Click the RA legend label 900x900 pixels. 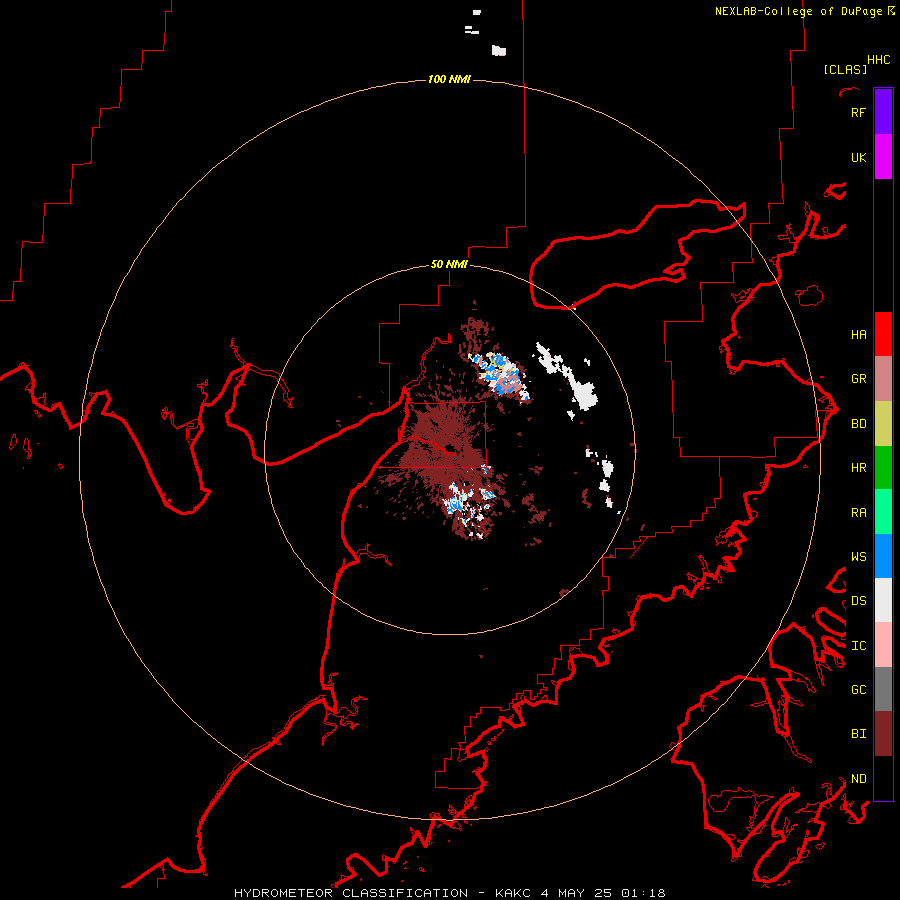pos(858,513)
